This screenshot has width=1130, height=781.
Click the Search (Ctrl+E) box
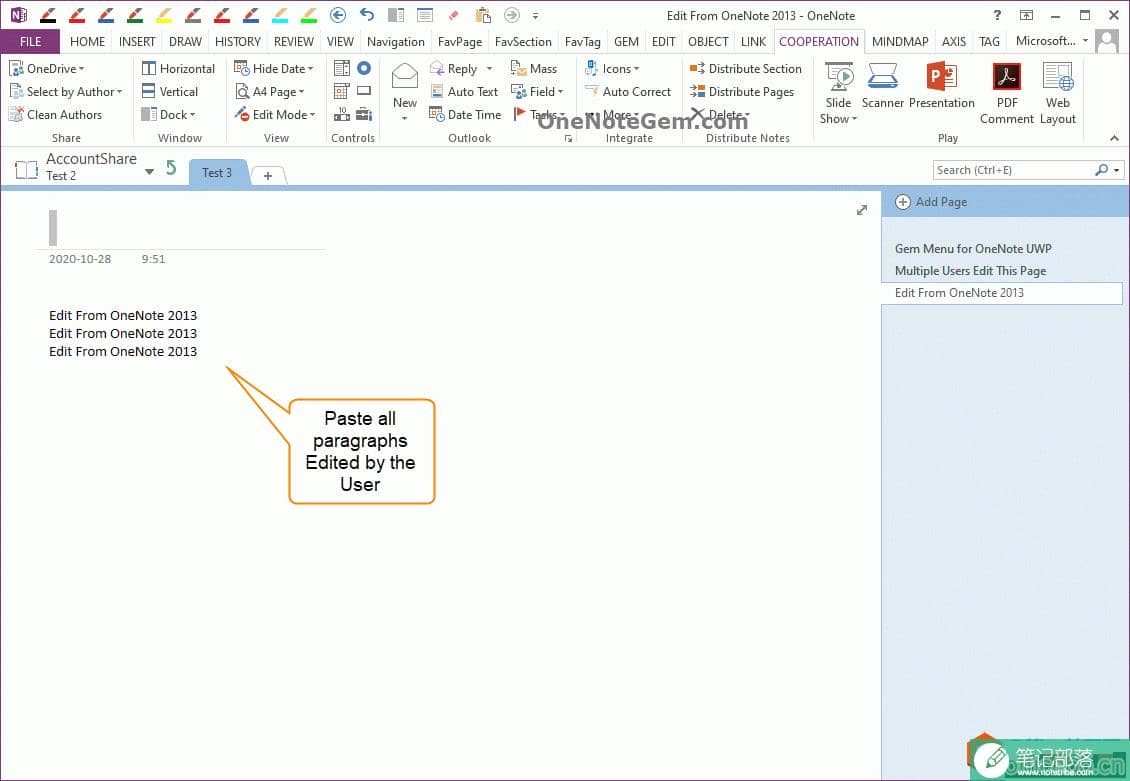(x=1013, y=170)
